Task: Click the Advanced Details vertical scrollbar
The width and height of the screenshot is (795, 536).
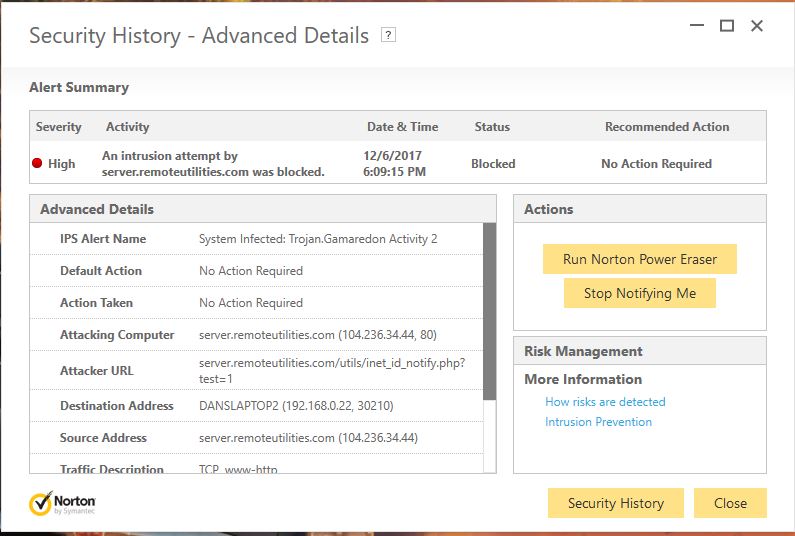Action: tap(489, 310)
